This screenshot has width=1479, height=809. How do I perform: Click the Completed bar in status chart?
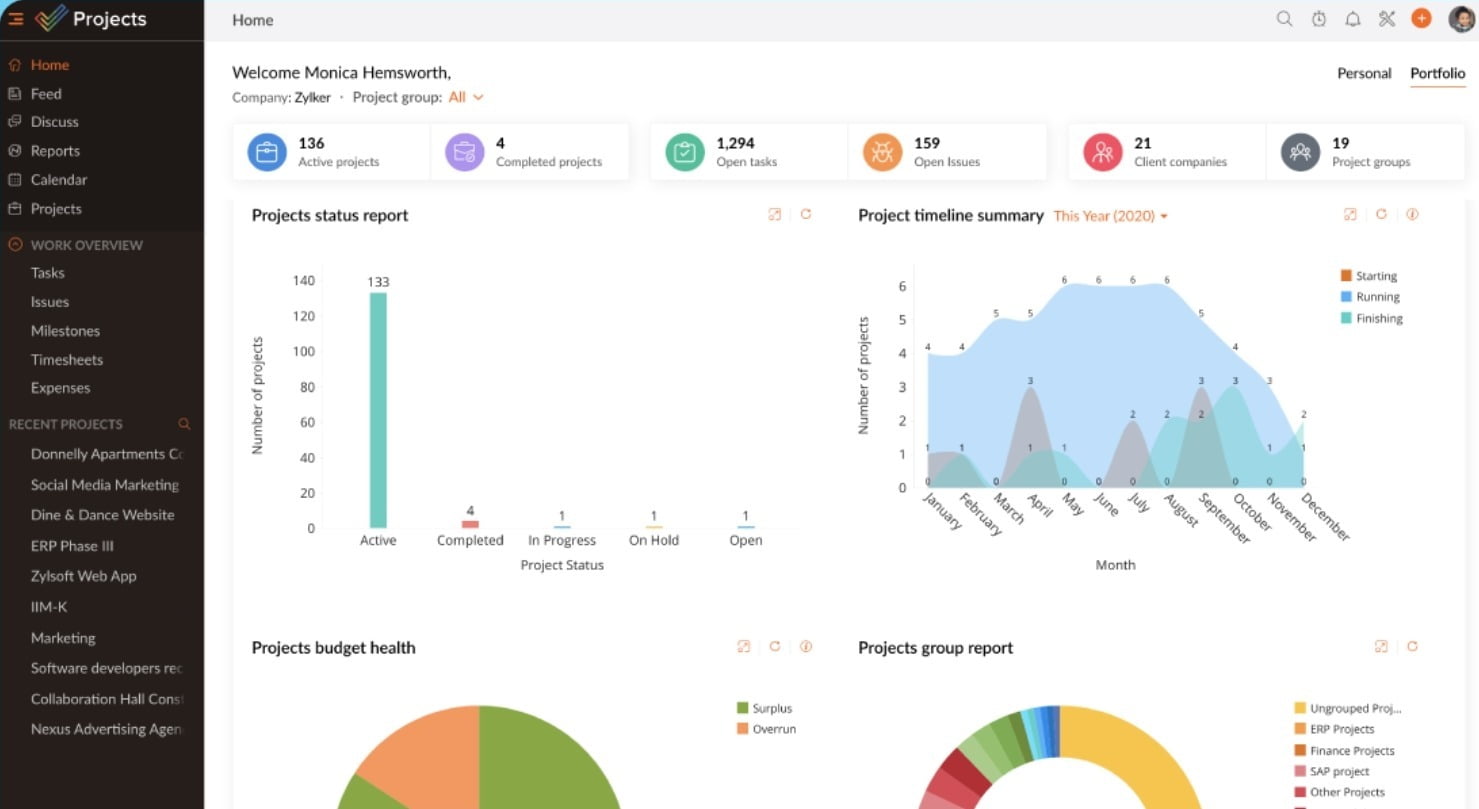470,524
